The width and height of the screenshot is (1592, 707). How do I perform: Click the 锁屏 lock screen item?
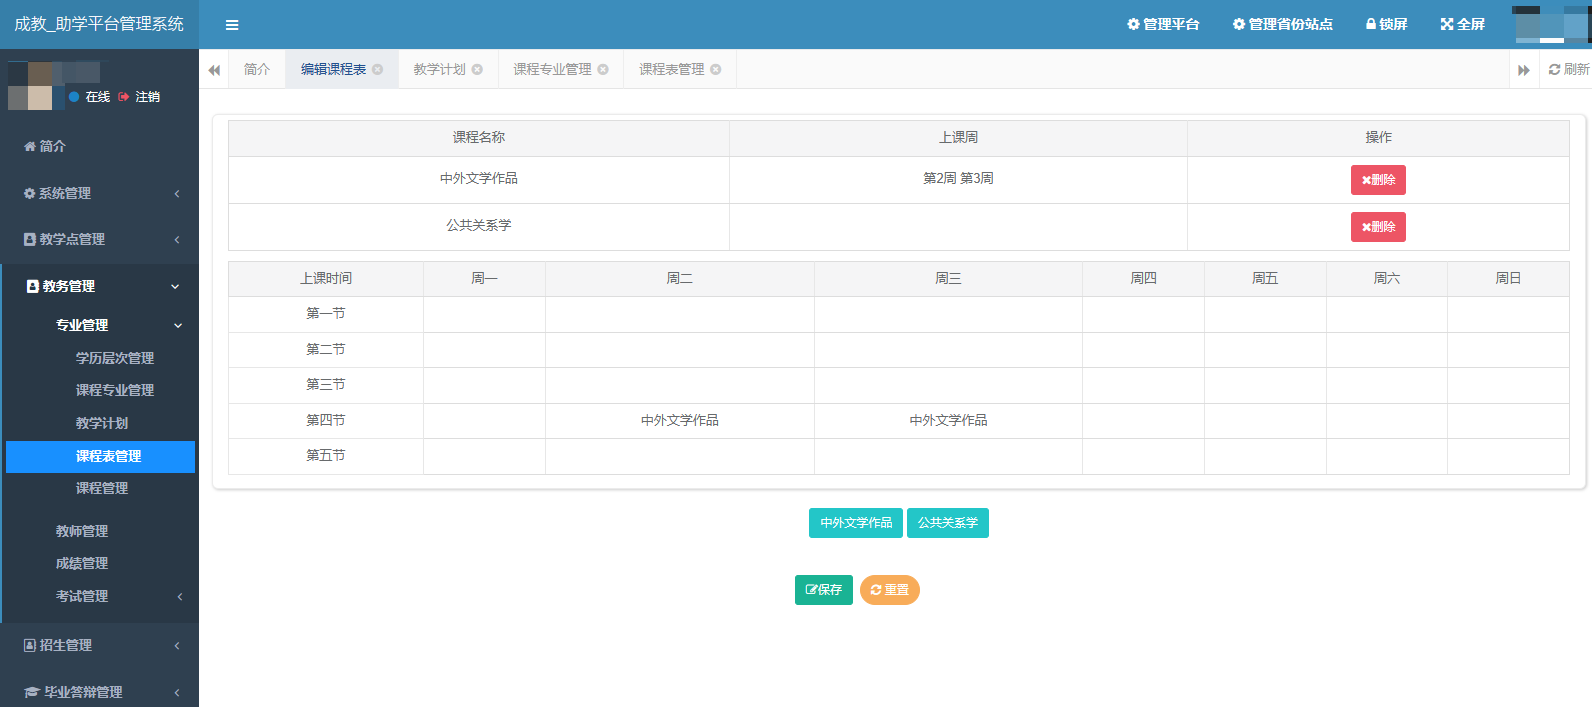click(1386, 24)
